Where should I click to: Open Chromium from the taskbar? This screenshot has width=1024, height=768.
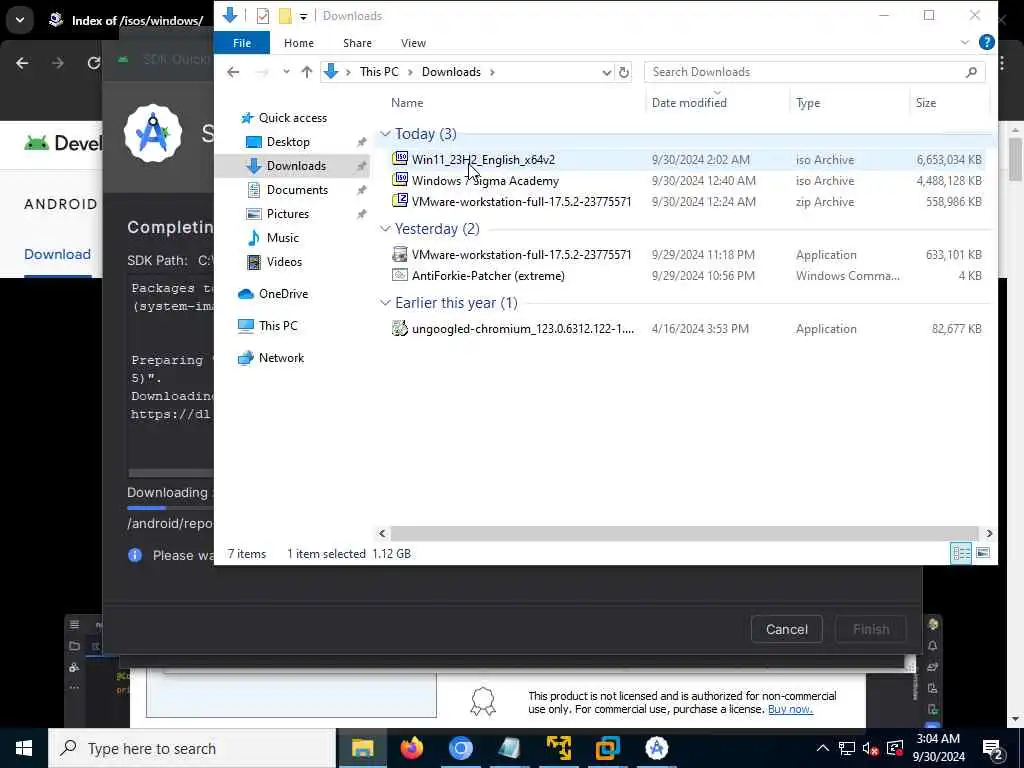point(460,748)
